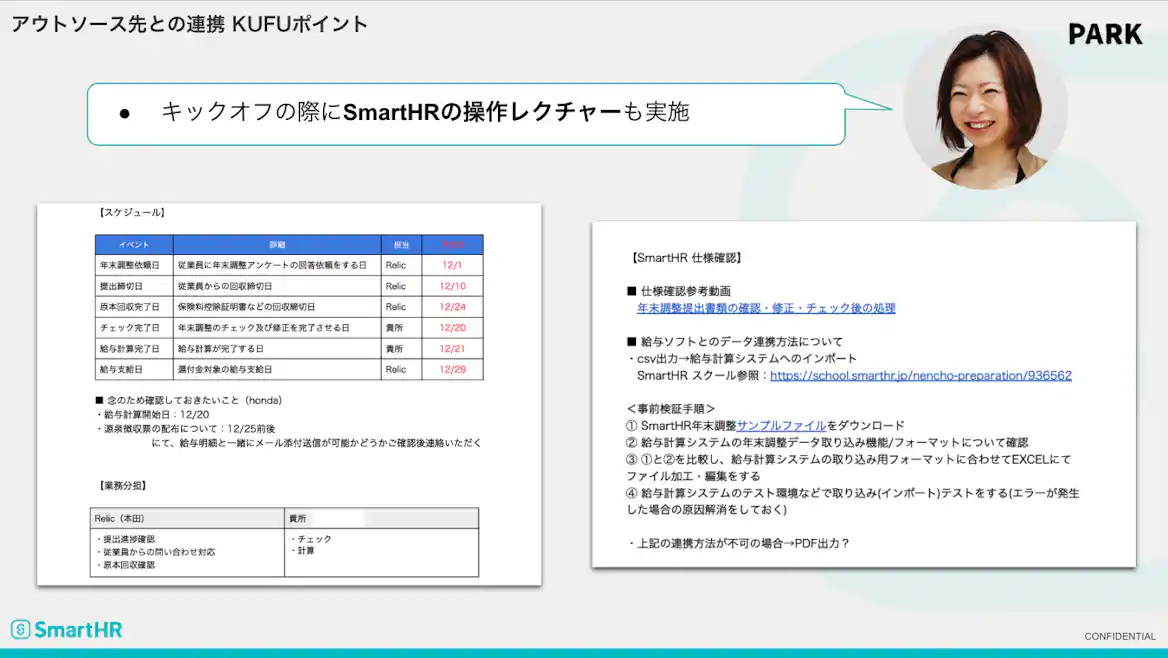Click the blue イベント header cell
1168x658 pixels.
[x=133, y=244]
